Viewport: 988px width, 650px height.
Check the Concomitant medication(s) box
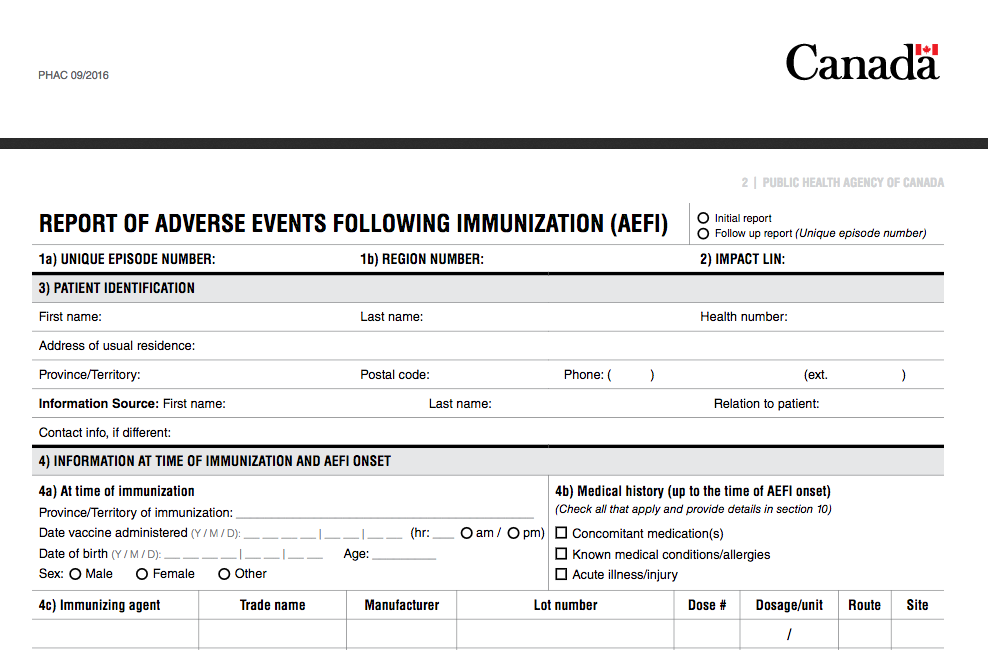(x=561, y=533)
